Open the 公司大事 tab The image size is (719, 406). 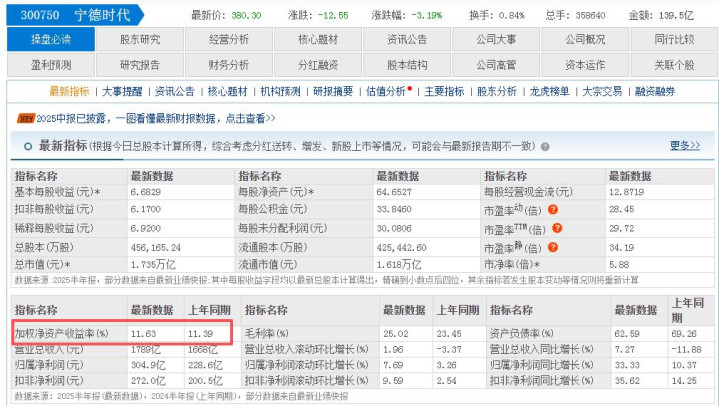(x=496, y=39)
